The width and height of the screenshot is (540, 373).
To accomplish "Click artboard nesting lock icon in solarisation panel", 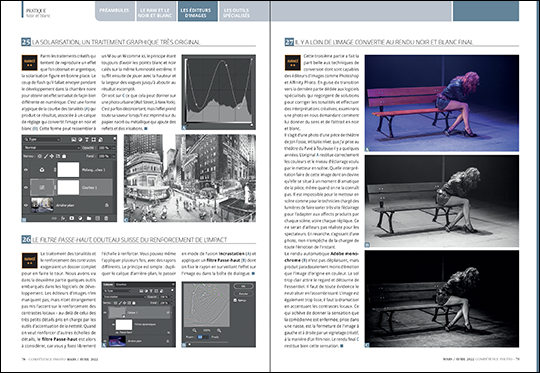I will [x=58, y=156].
